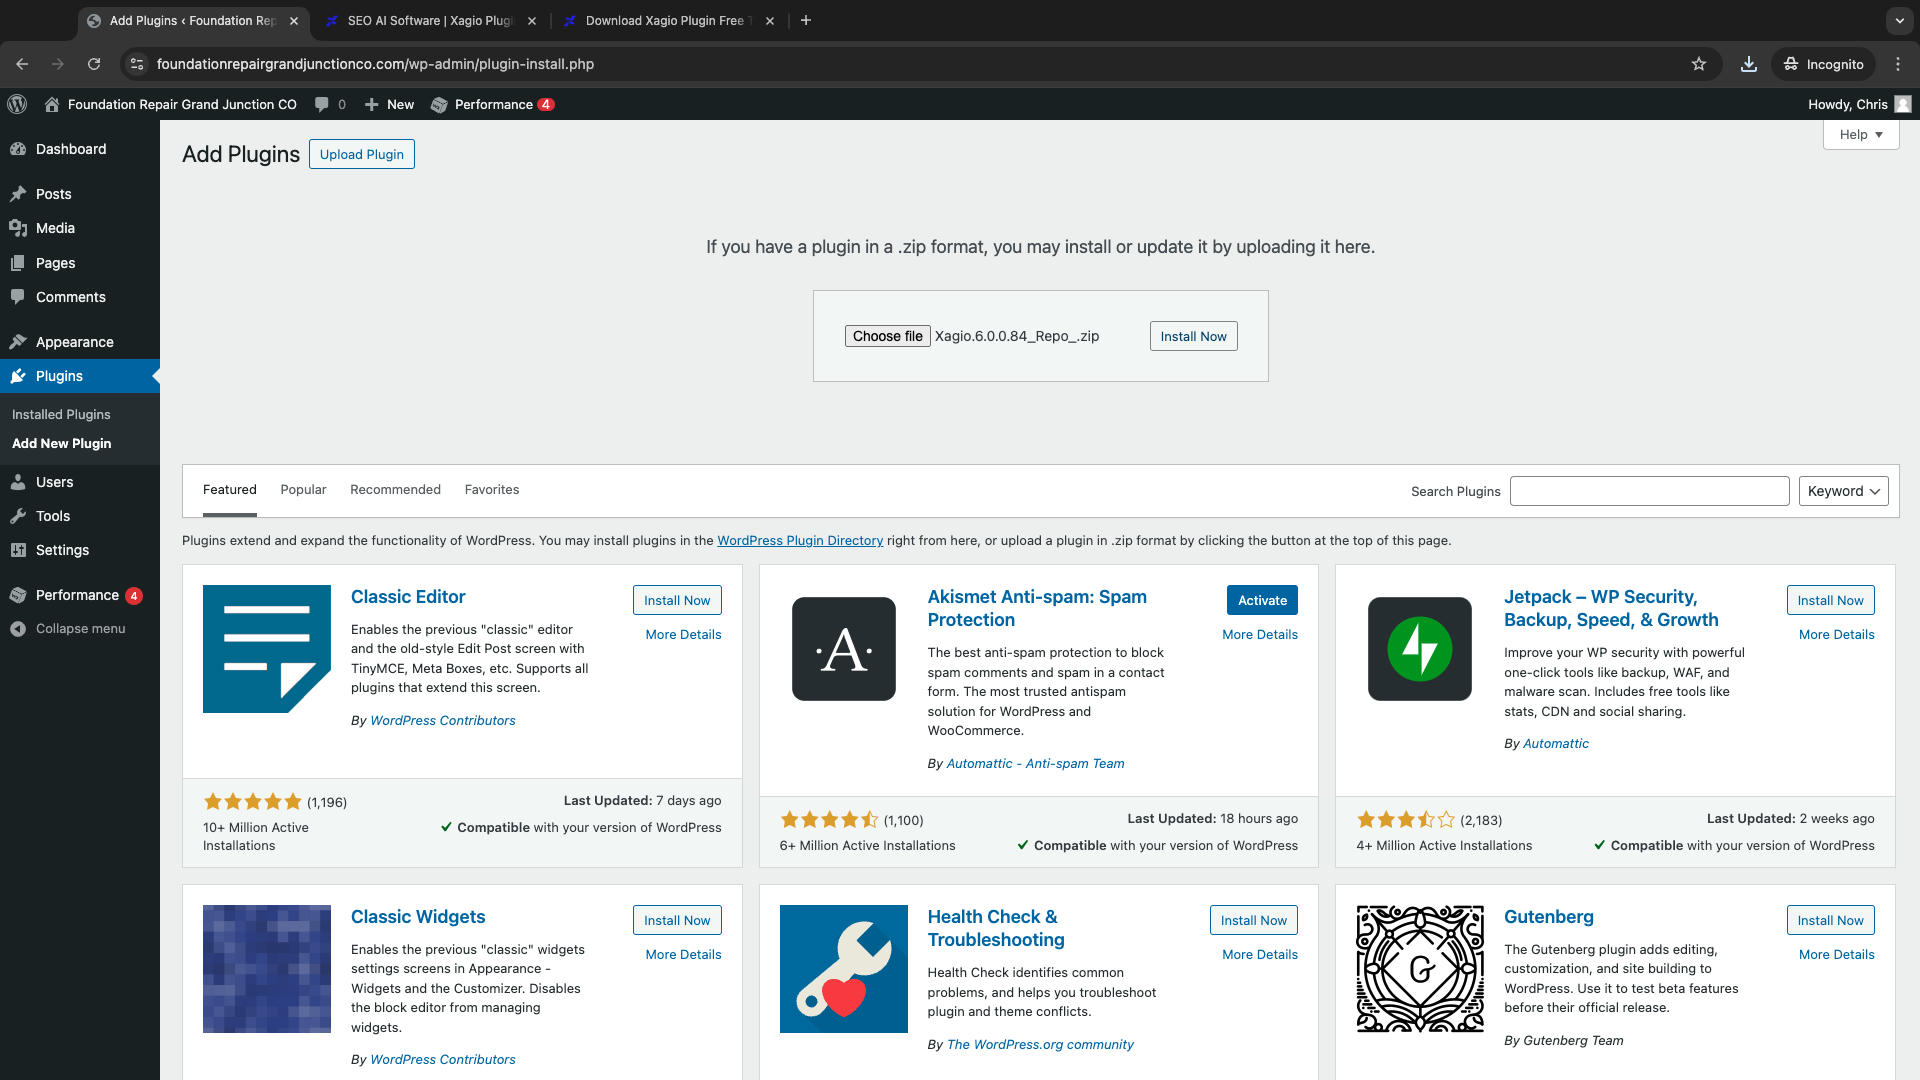Open the Automattic - Anti-spam Team author link
This screenshot has height=1080, width=1920.
(x=1035, y=764)
